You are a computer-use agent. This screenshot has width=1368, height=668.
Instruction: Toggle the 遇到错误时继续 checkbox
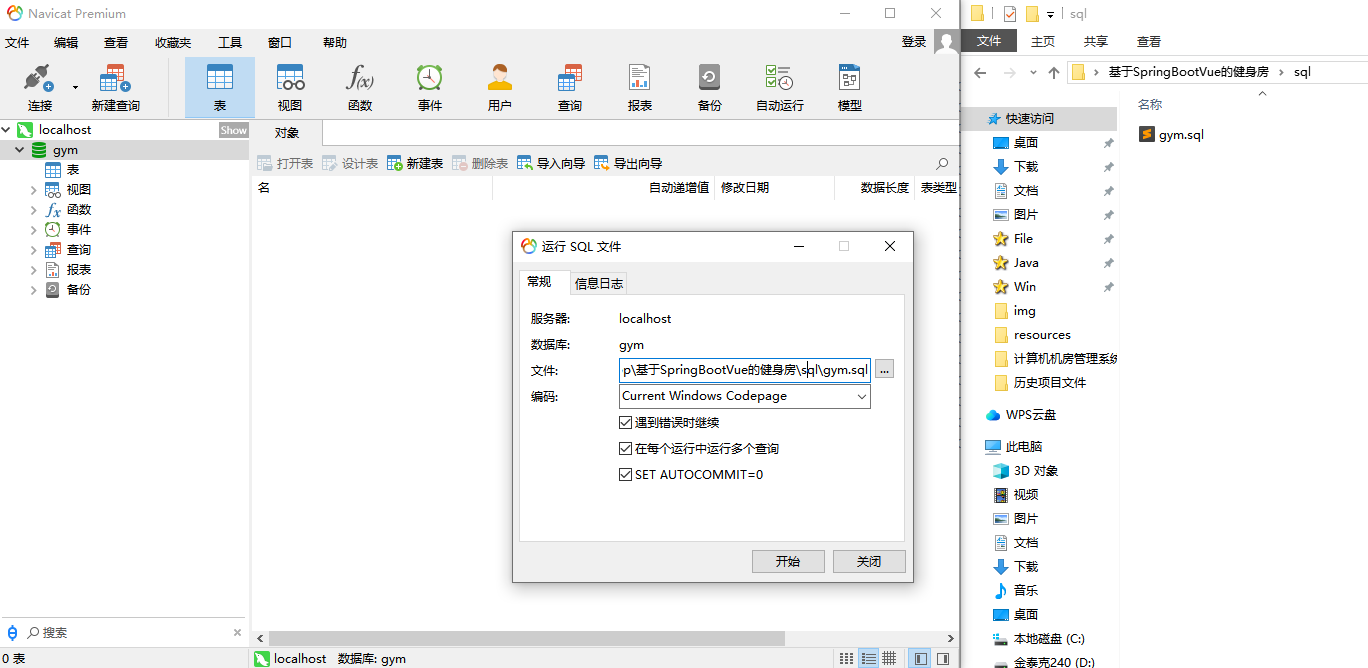point(626,423)
